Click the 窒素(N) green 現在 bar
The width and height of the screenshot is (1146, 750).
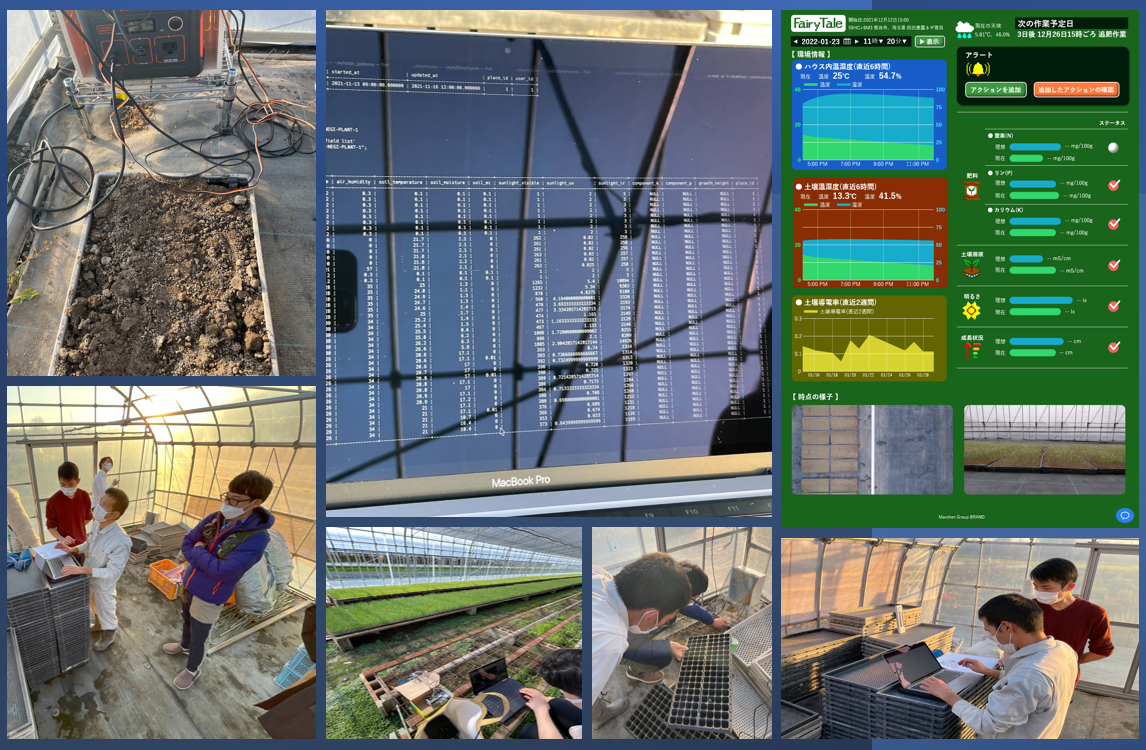coord(1026,159)
